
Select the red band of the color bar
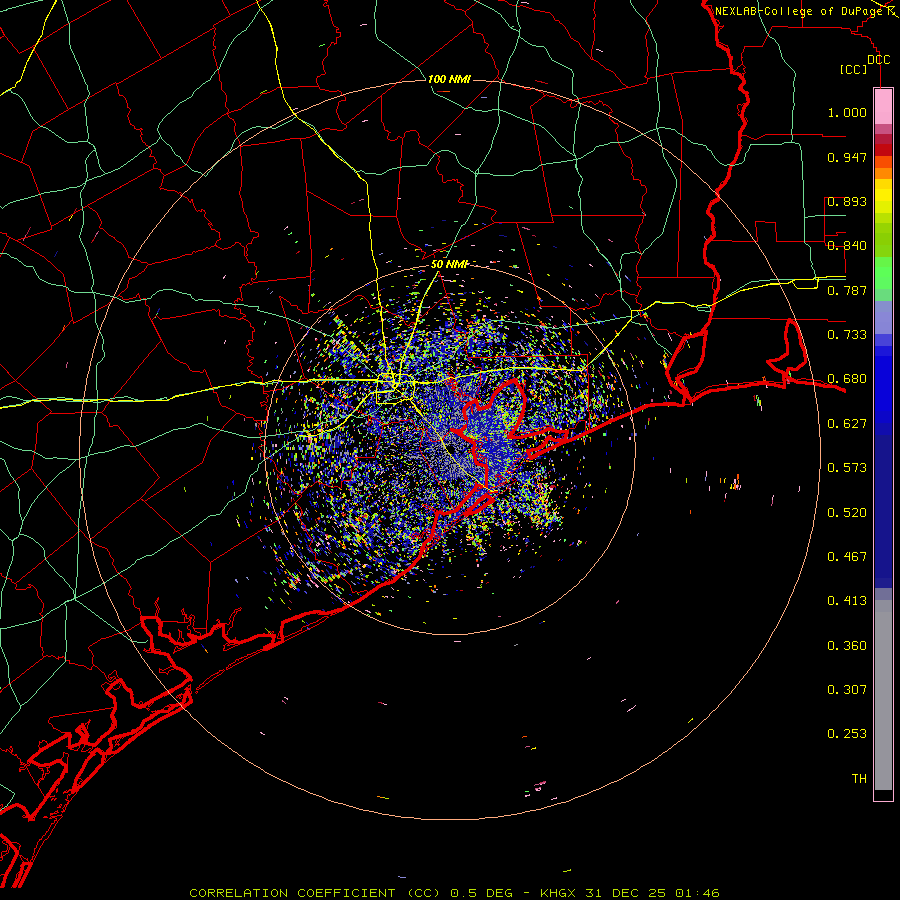pyautogui.click(x=883, y=149)
